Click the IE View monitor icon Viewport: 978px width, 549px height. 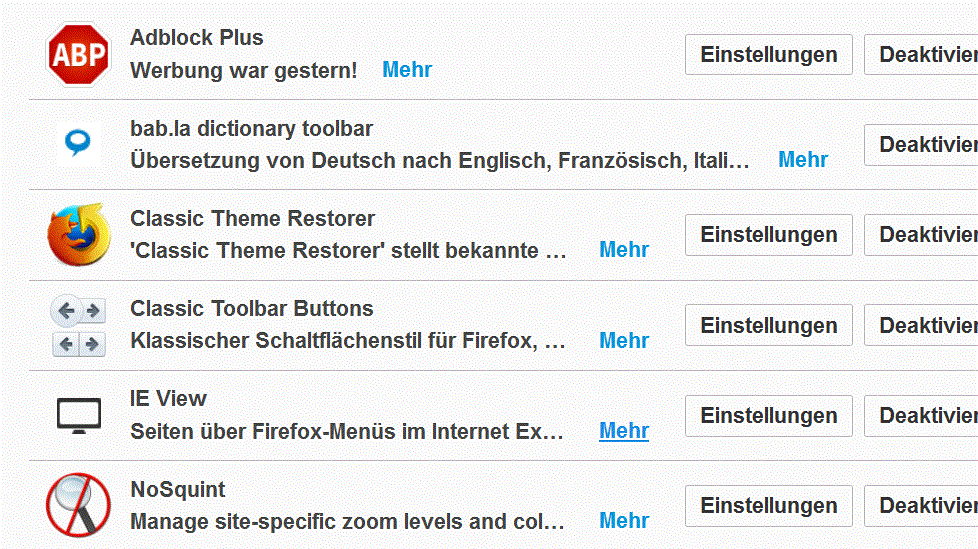[x=78, y=415]
